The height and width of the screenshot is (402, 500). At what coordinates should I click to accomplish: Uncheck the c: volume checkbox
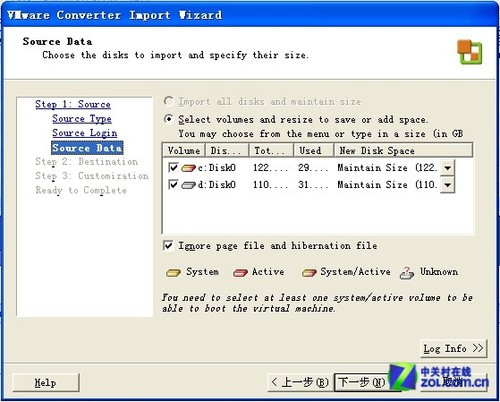[173, 167]
